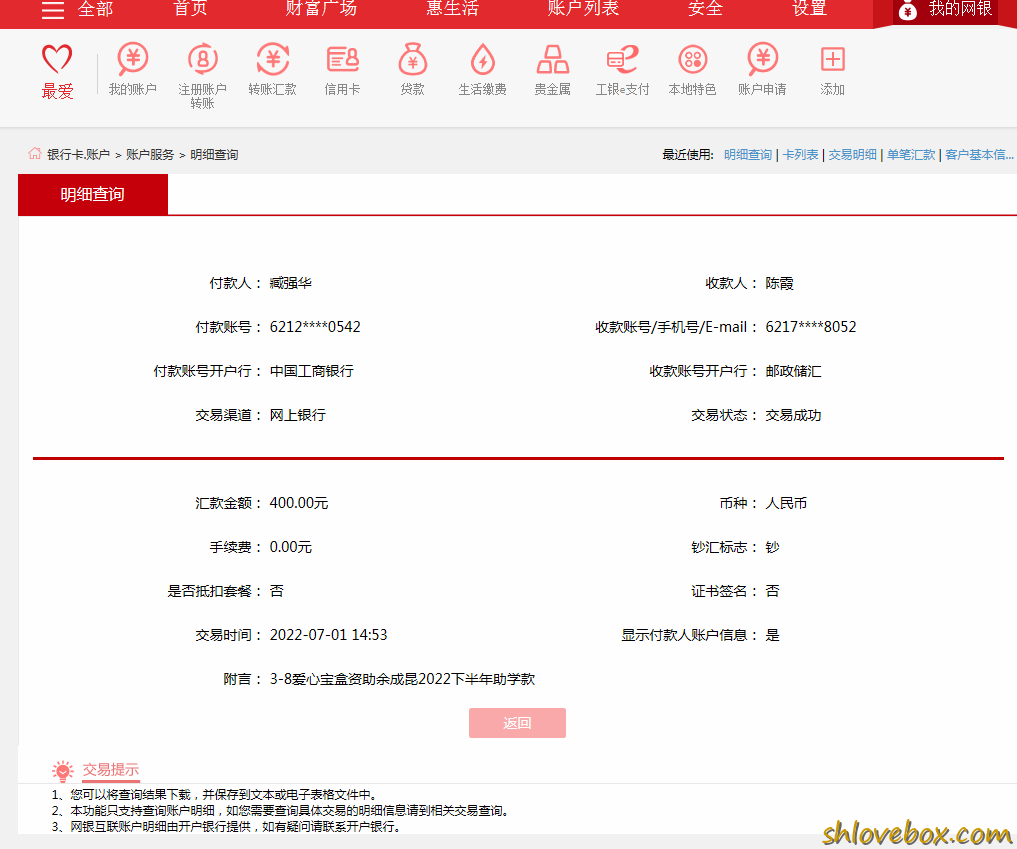The image size is (1017, 849).
Task: Open recent link 交易明细
Action: (852, 154)
